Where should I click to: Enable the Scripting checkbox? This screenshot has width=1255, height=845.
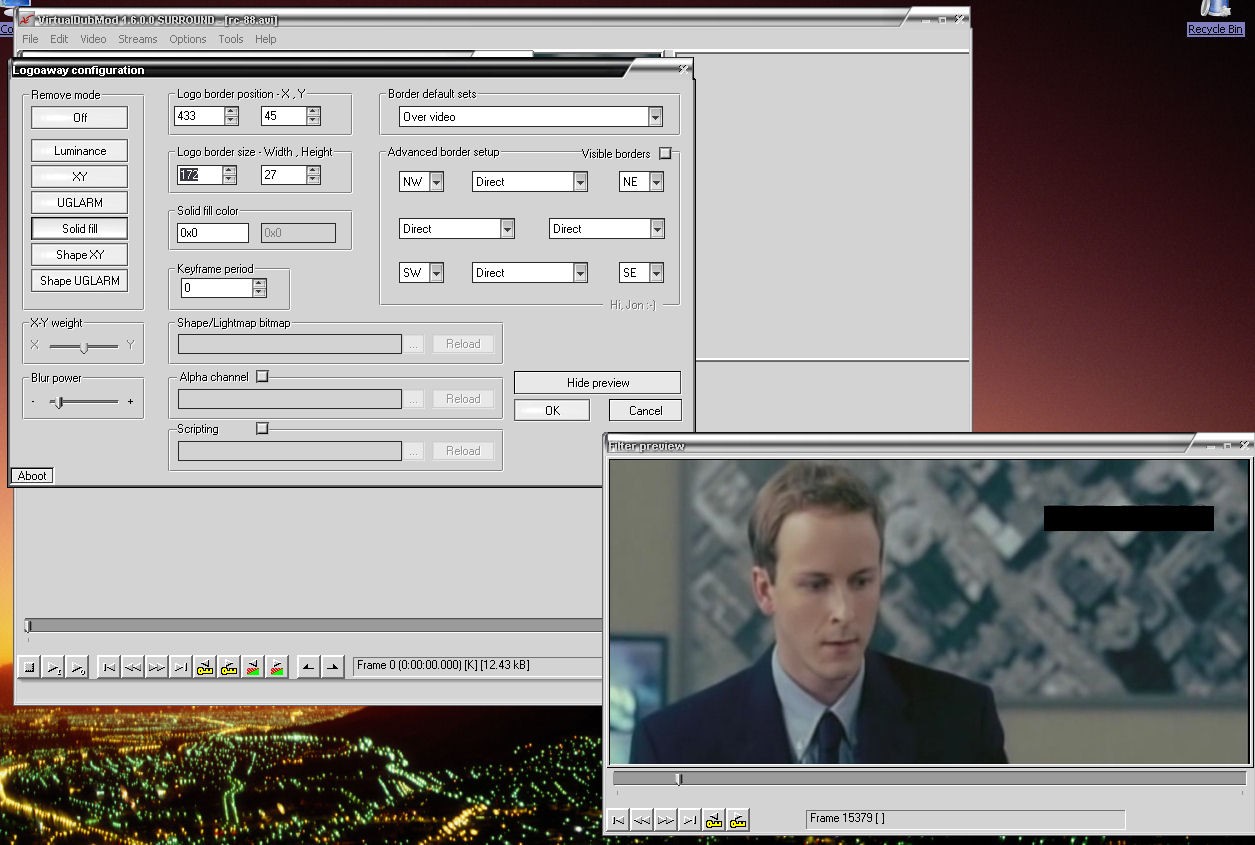click(x=262, y=428)
